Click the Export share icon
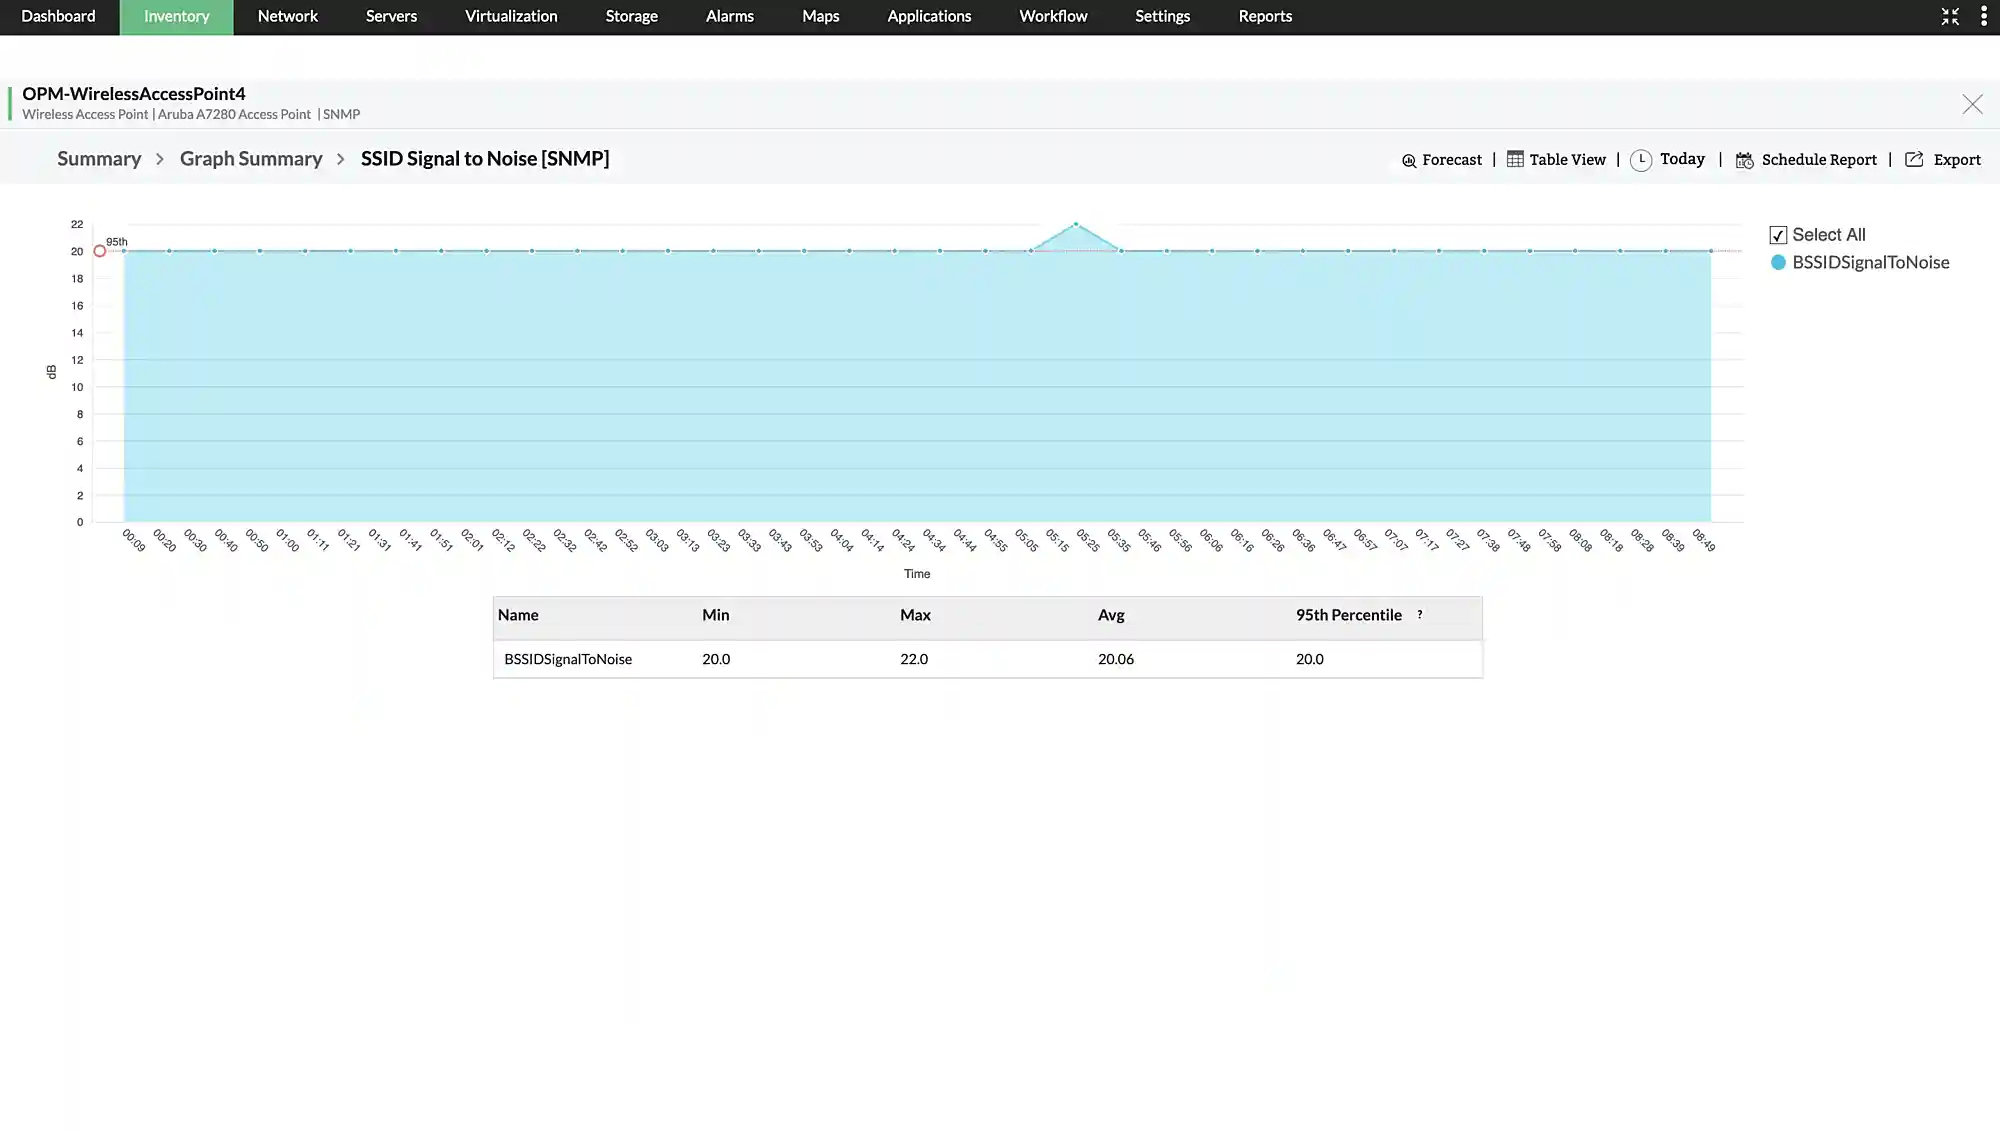Image resolution: width=2000 pixels, height=1131 pixels. 1914,160
